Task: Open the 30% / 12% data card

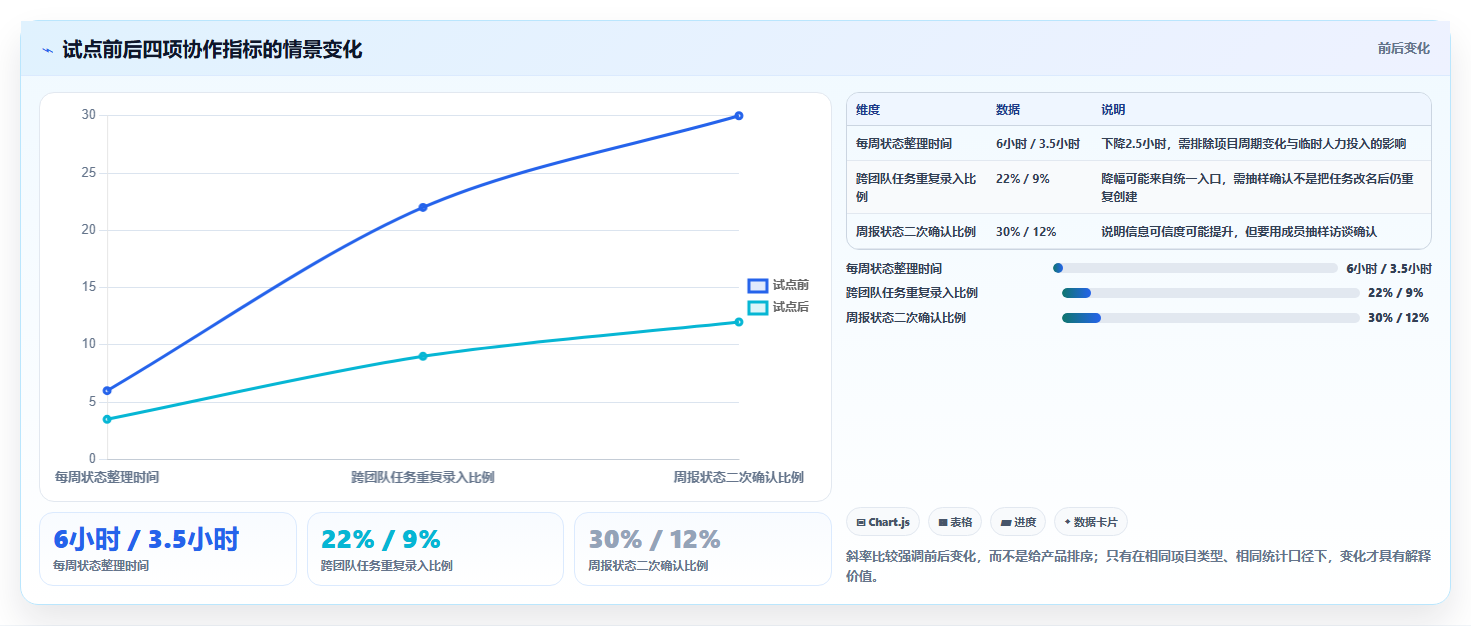Action: 703,549
